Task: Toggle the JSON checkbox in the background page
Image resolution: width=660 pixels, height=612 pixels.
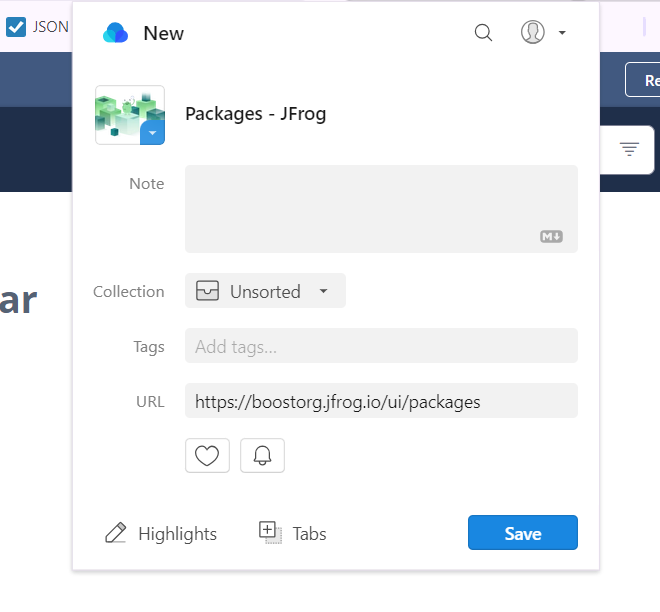Action: coord(16,27)
